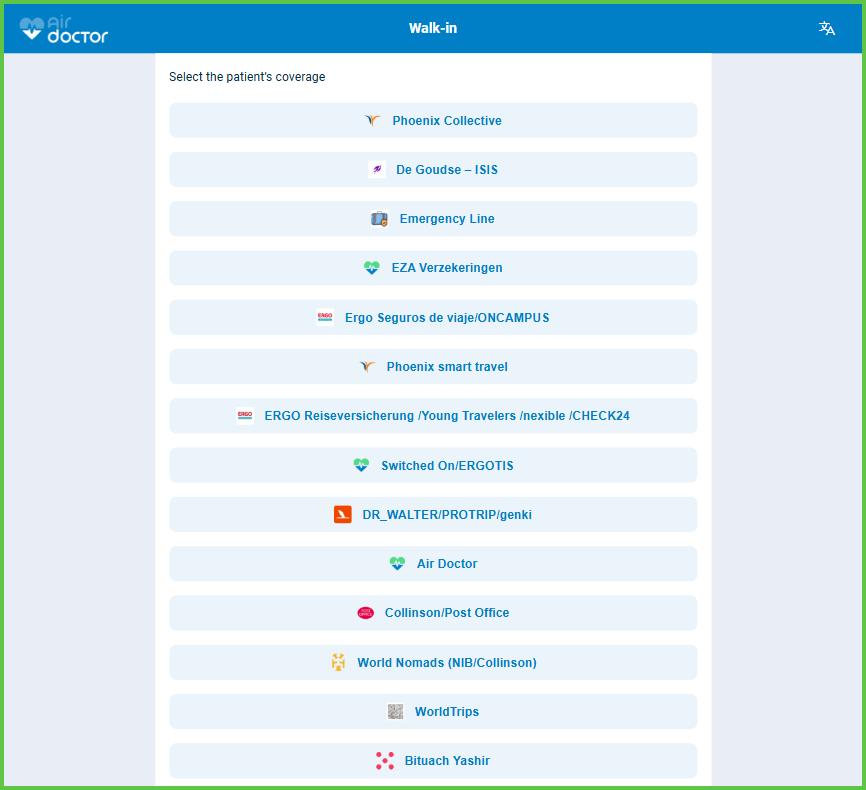Click the WorldTrips gray square logo
Screen dimensions: 866x790
pyautogui.click(x=395, y=712)
